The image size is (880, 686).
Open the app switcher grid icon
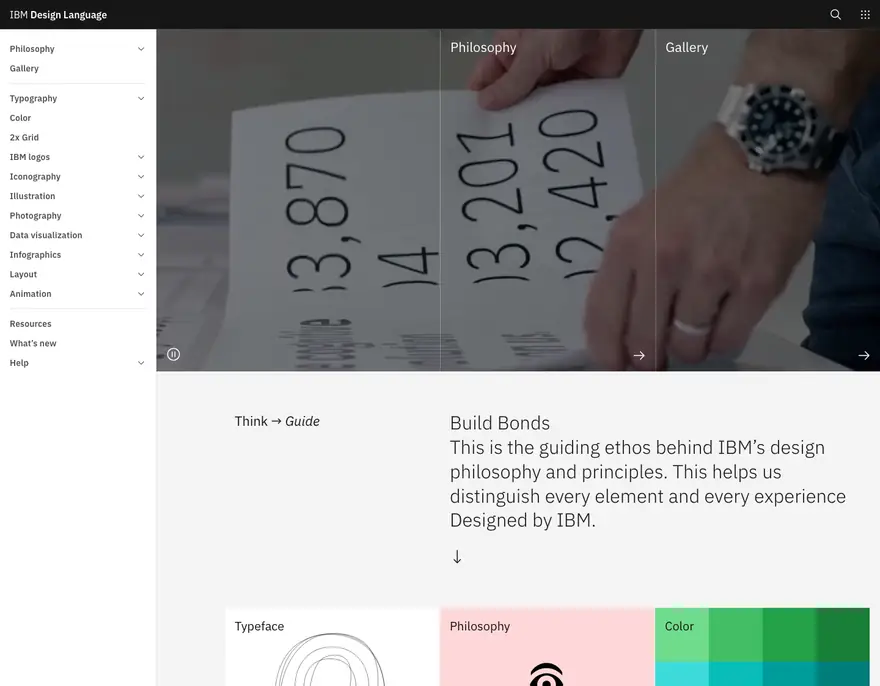(865, 15)
